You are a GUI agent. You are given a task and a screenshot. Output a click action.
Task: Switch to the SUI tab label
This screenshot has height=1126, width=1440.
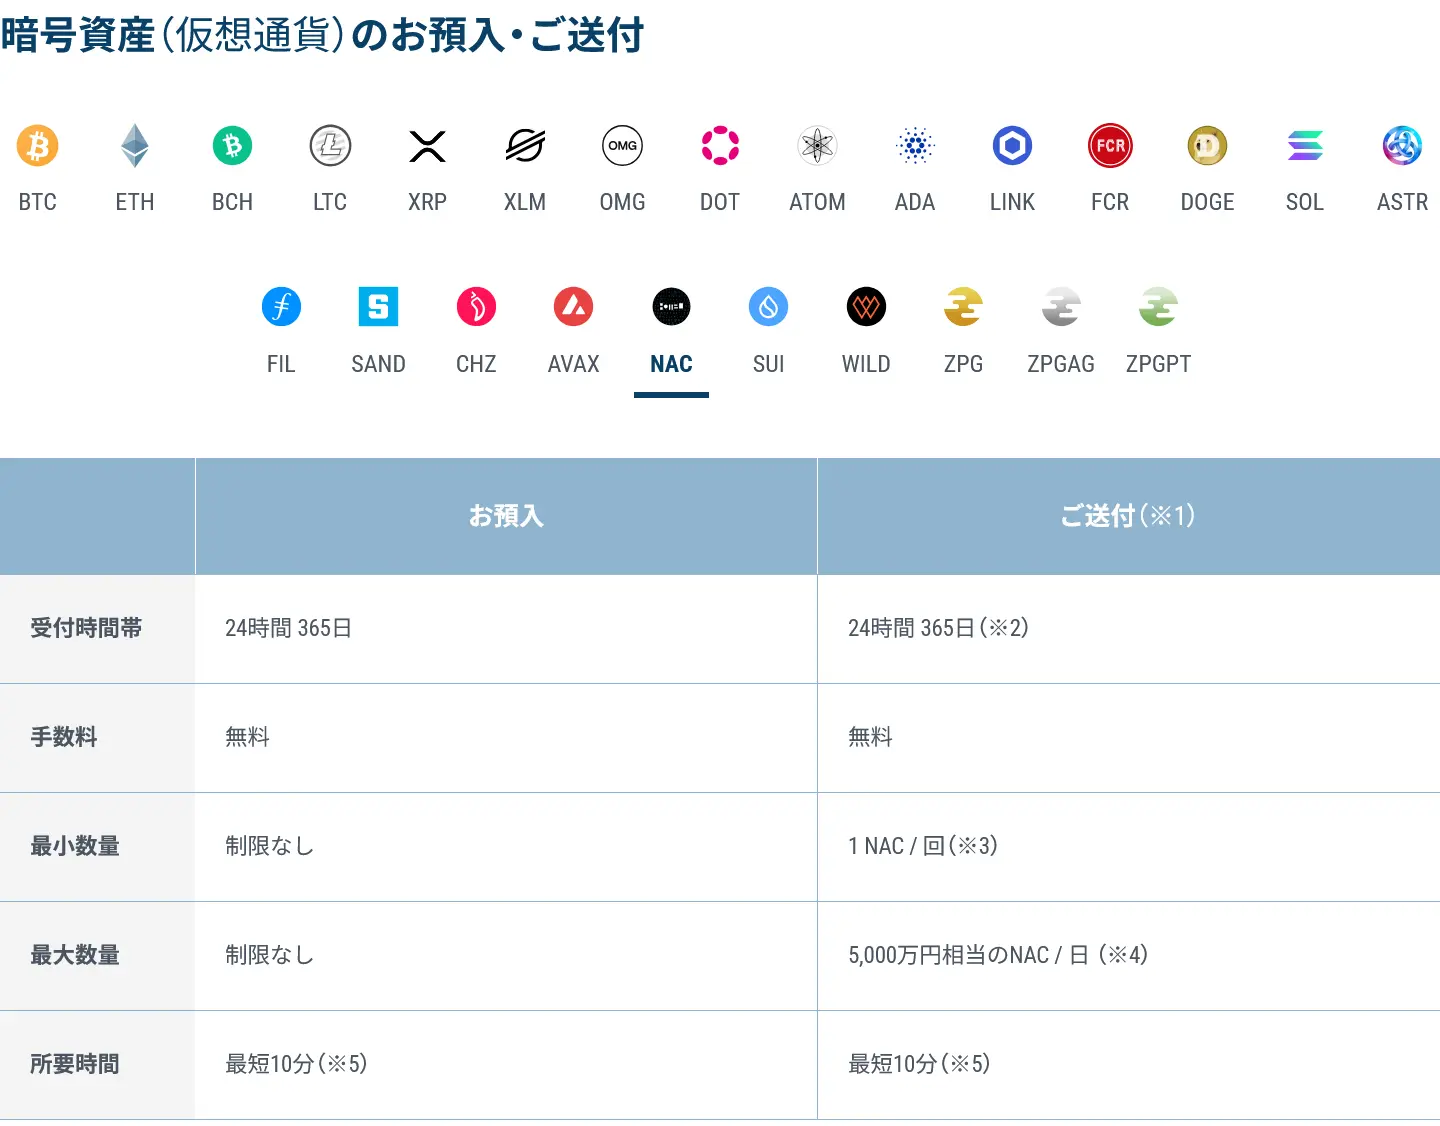point(769,364)
